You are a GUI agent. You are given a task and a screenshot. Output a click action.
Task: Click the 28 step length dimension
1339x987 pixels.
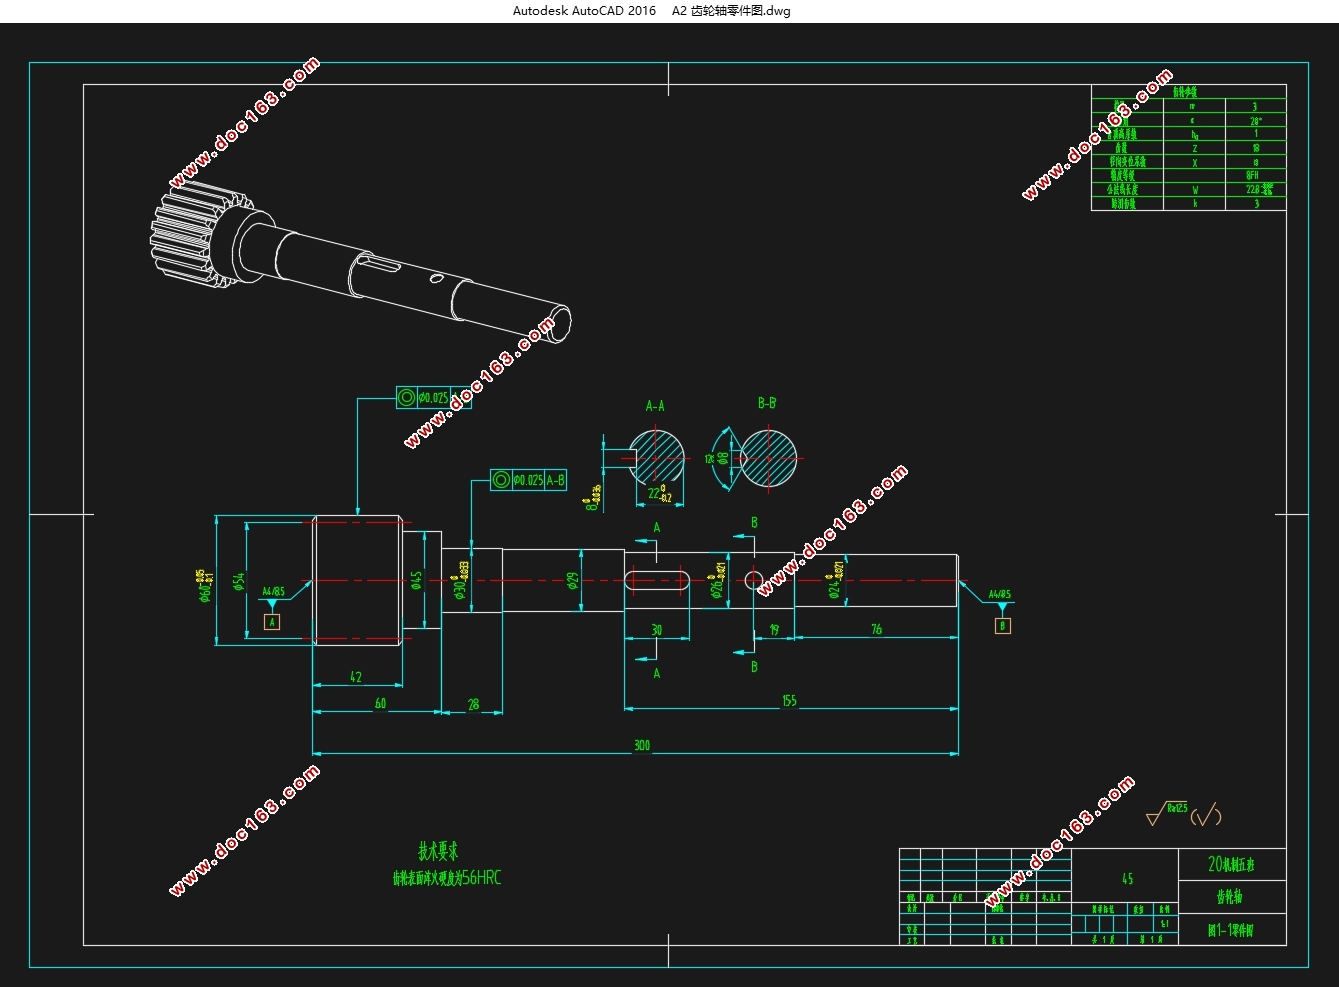click(473, 704)
